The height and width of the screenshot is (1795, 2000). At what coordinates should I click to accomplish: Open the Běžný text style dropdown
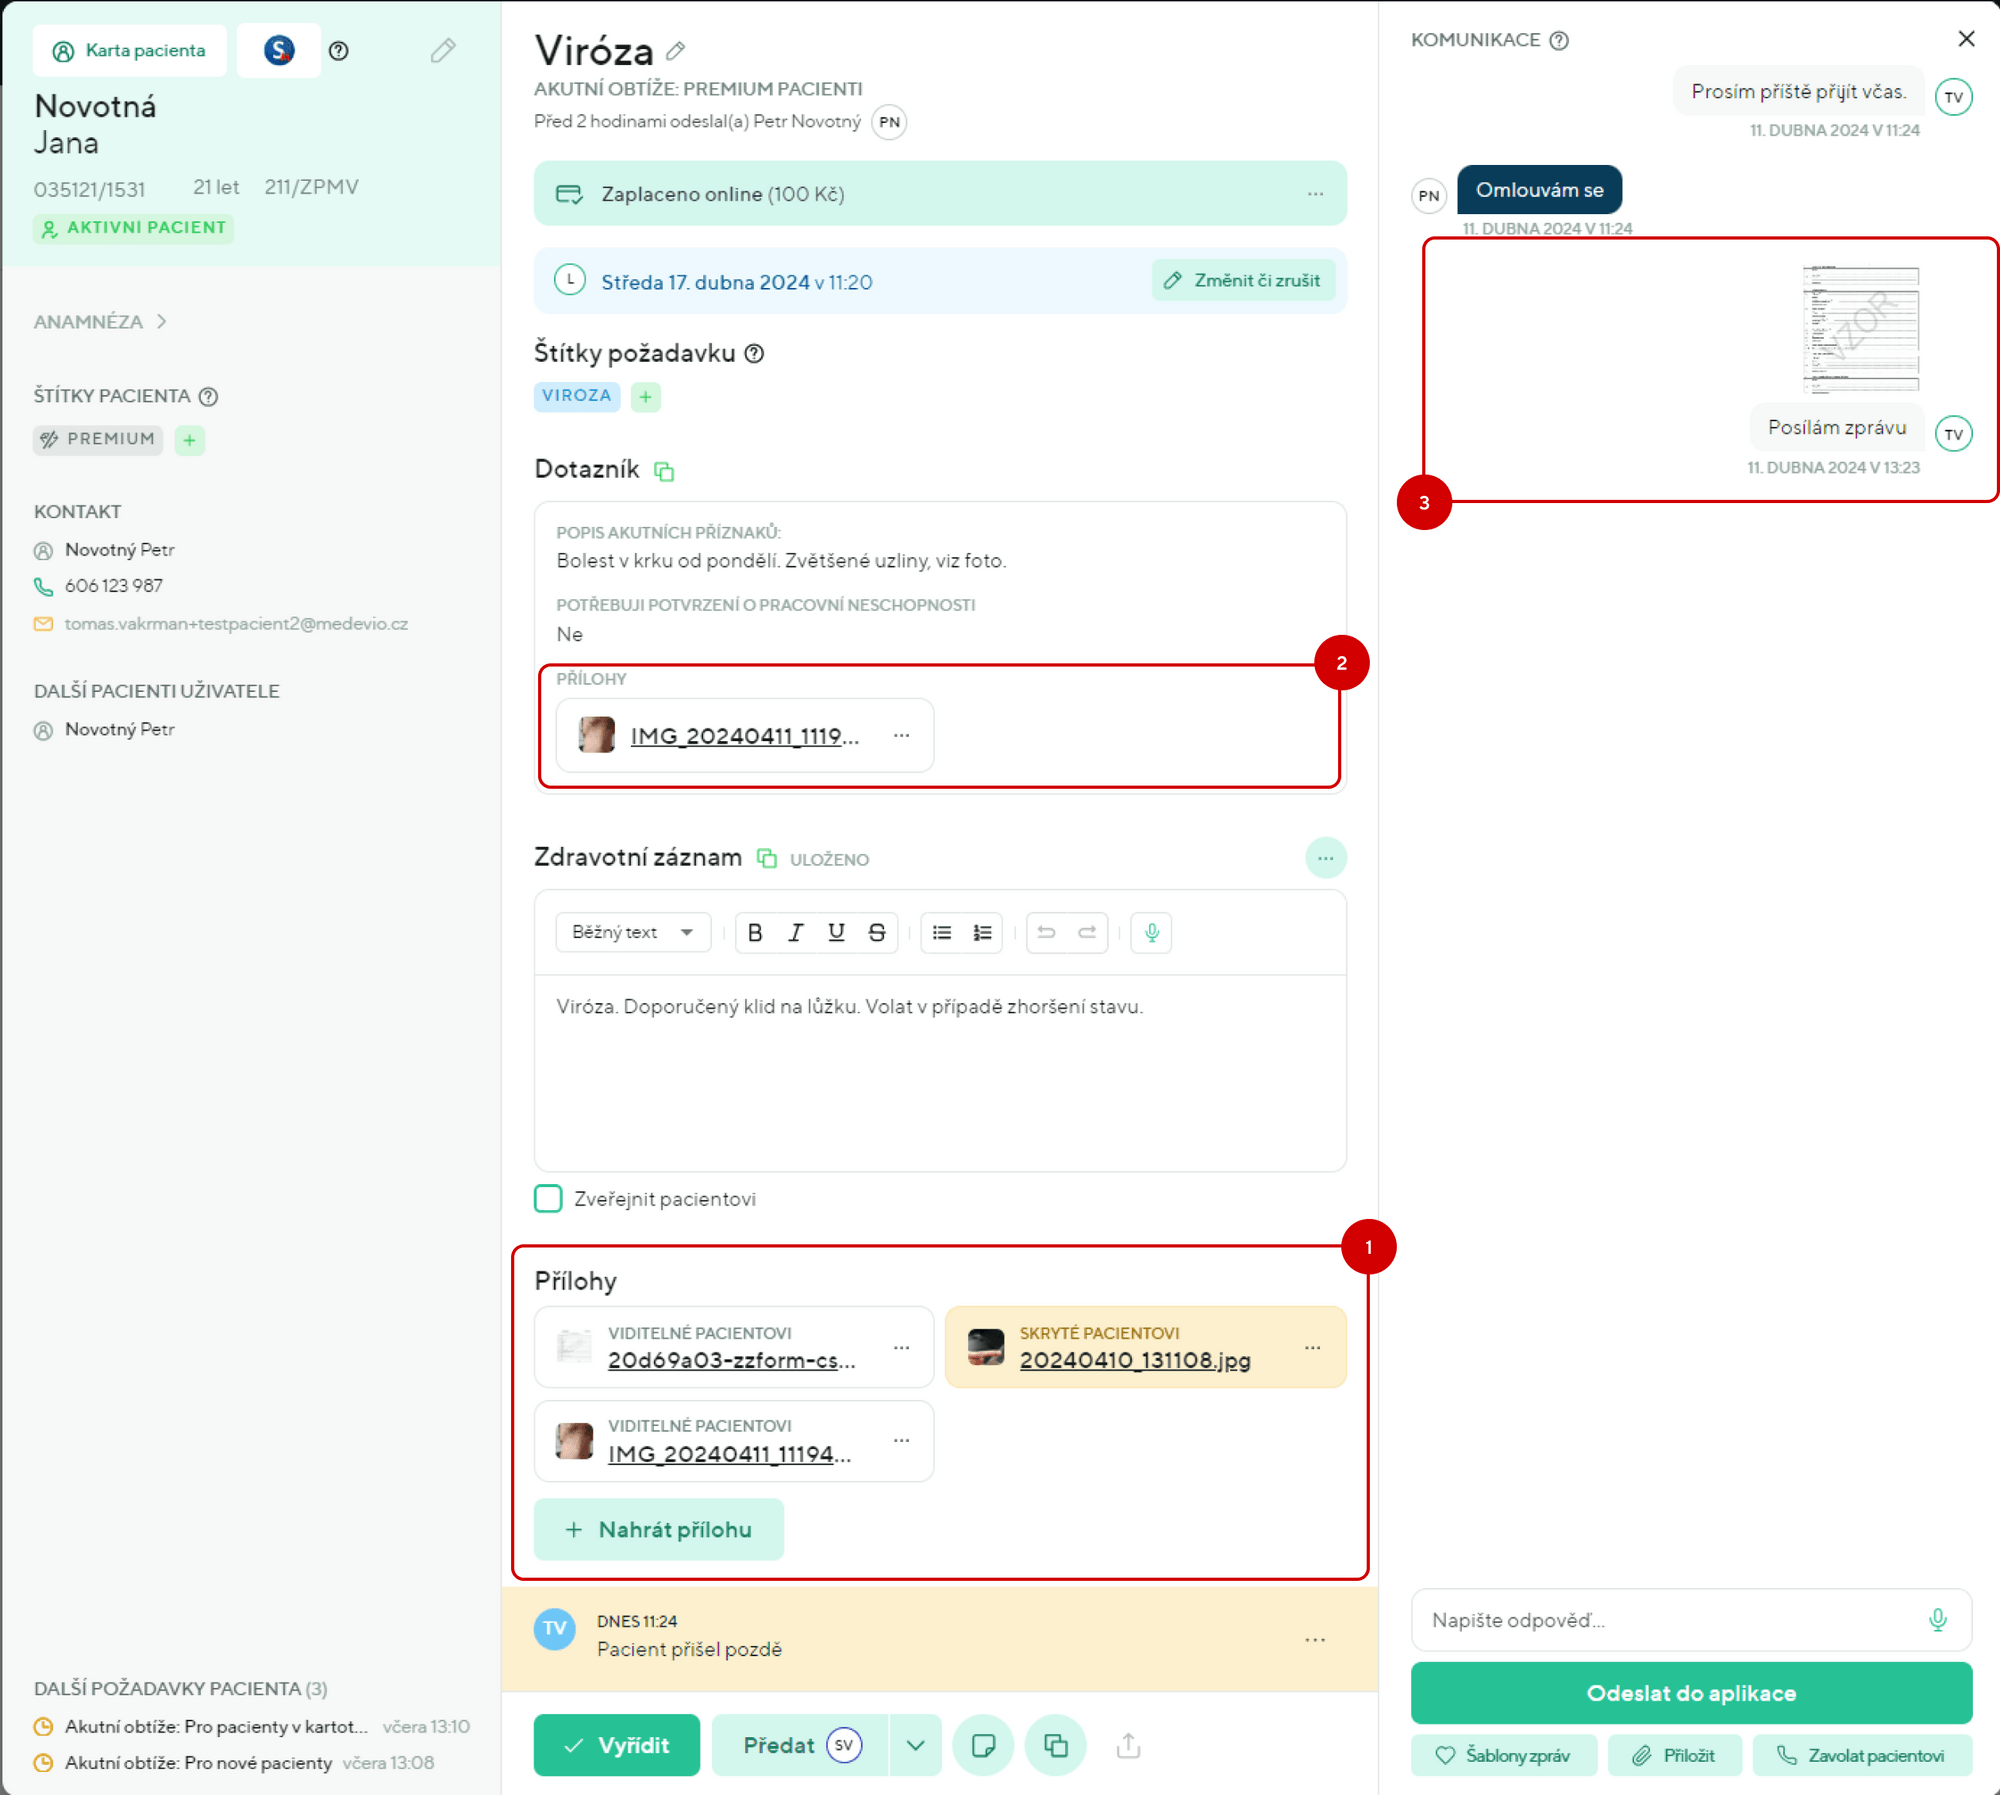coord(632,933)
